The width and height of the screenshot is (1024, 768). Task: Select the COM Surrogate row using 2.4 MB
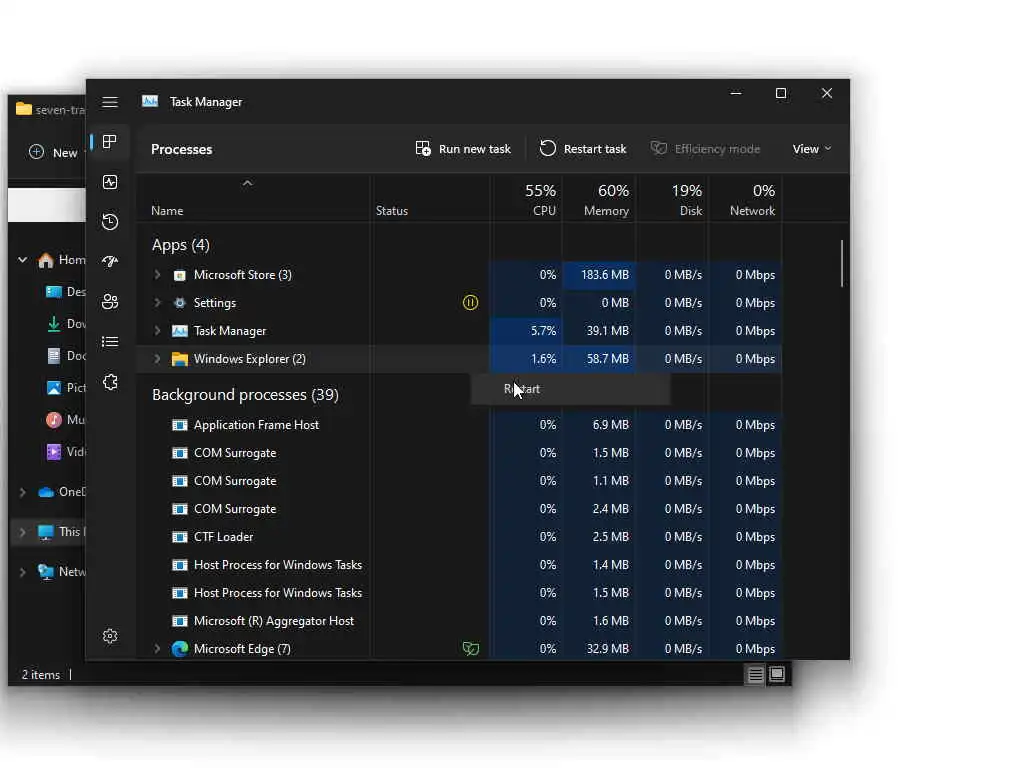[460, 509]
